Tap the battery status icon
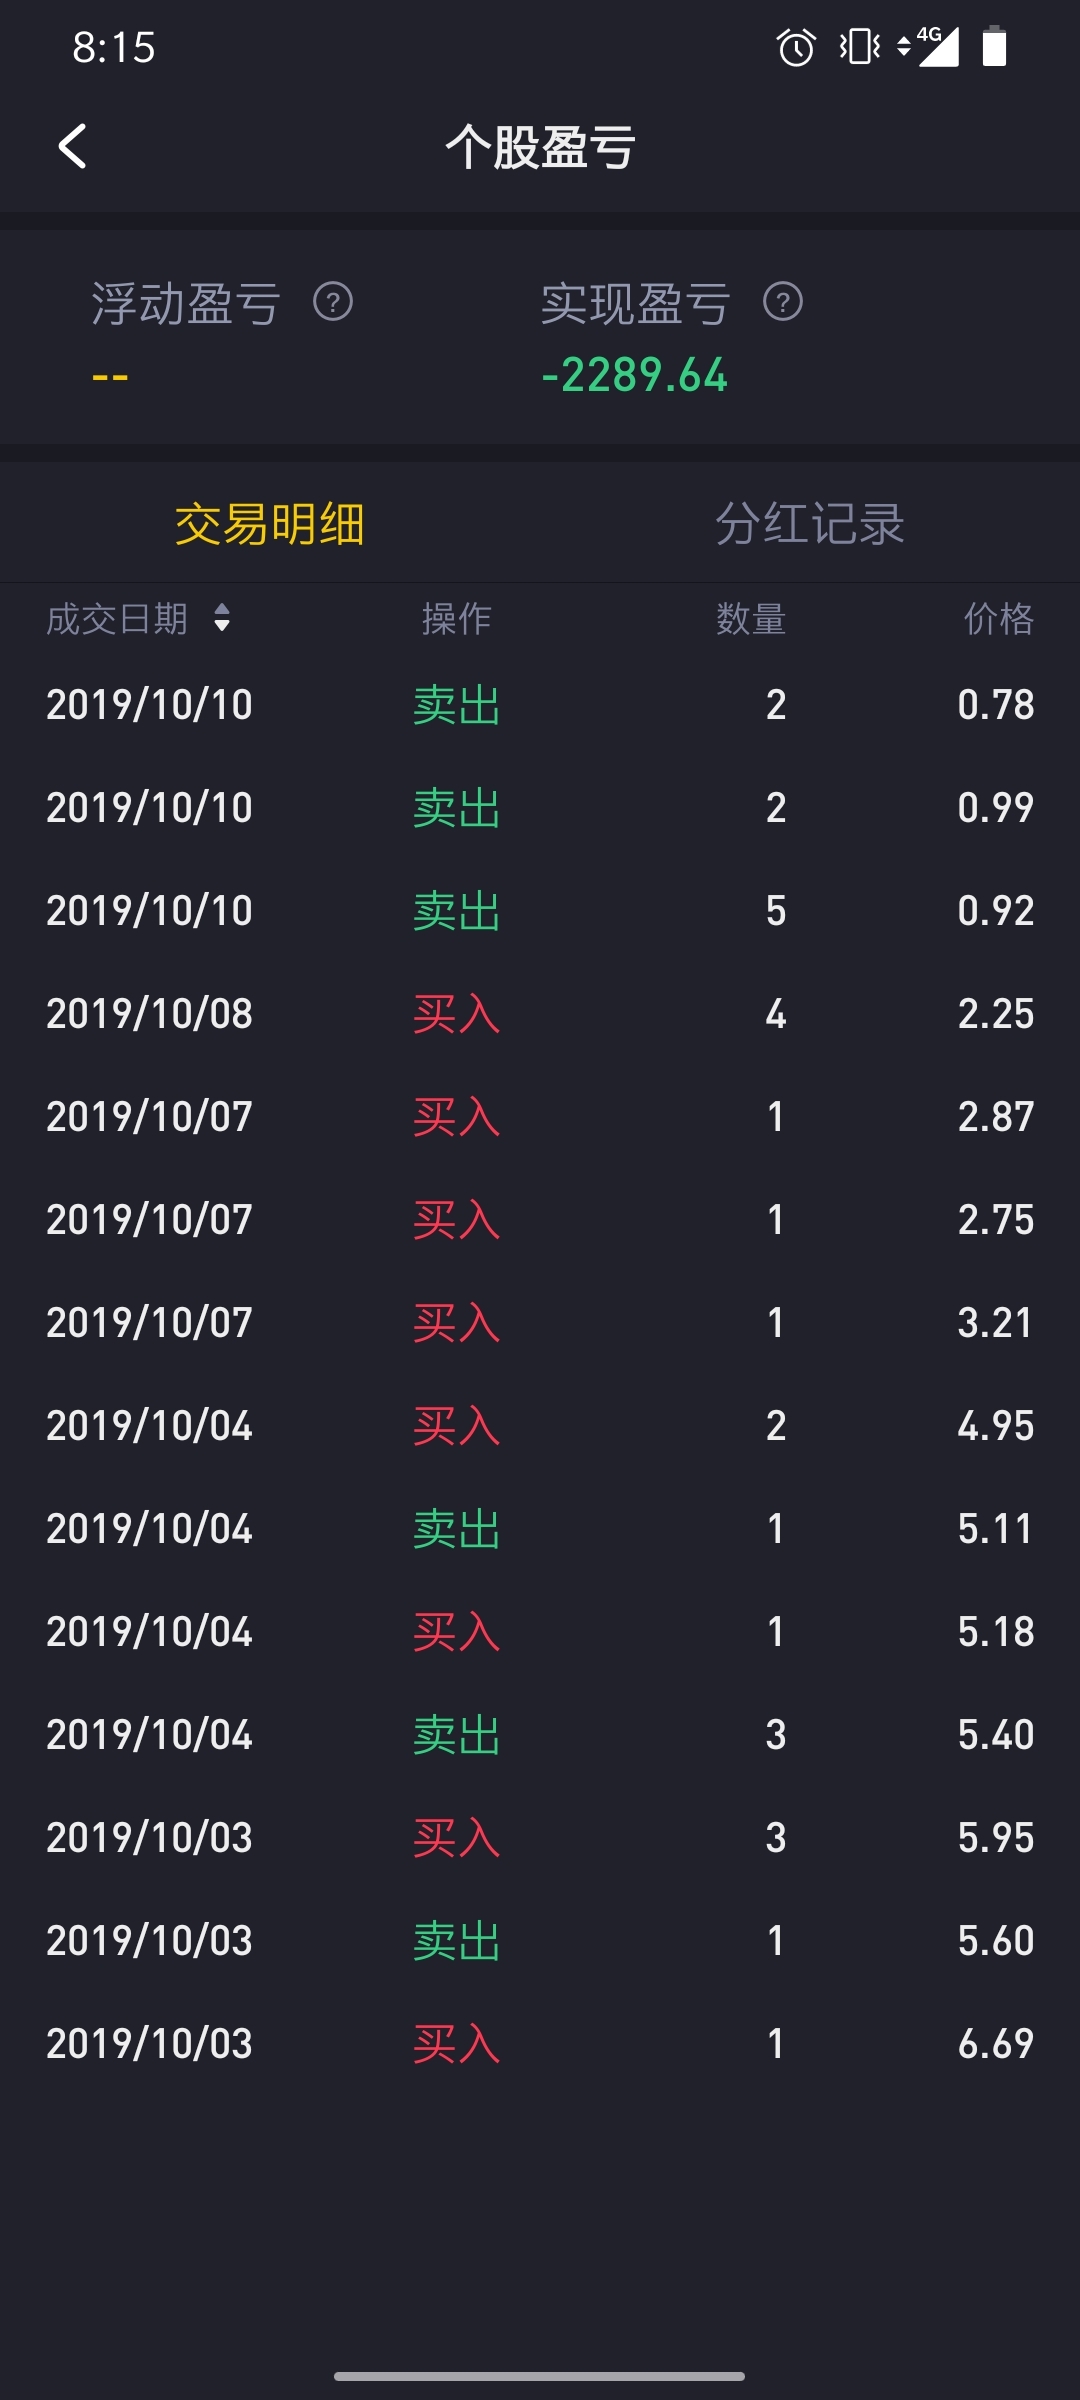 coord(994,47)
